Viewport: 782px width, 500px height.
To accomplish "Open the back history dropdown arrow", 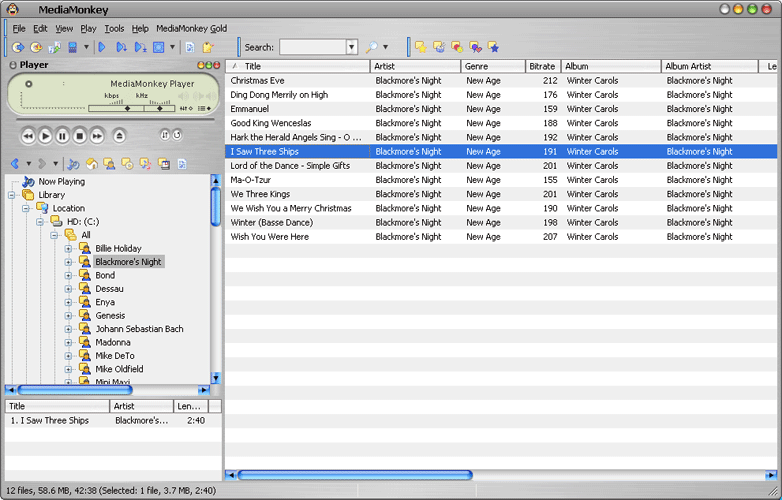I will pos(28,164).
